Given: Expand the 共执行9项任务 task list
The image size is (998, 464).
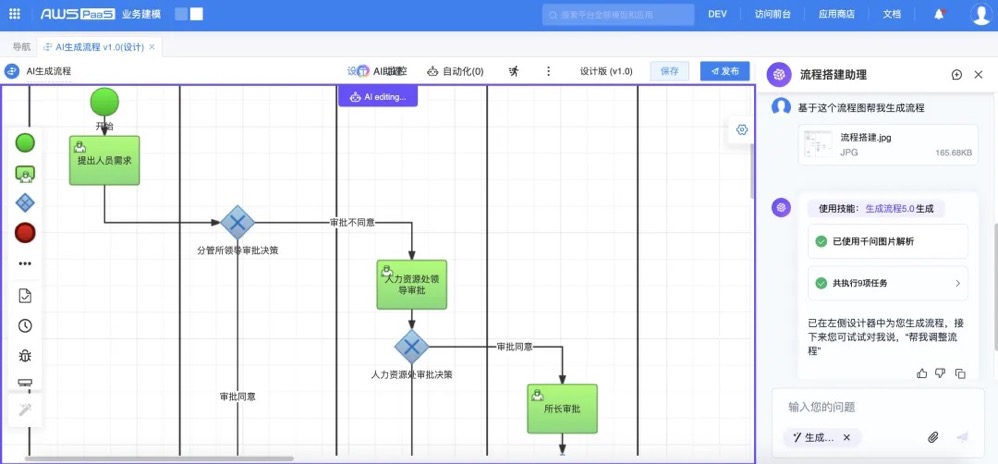Looking at the screenshot, I should click(x=887, y=283).
